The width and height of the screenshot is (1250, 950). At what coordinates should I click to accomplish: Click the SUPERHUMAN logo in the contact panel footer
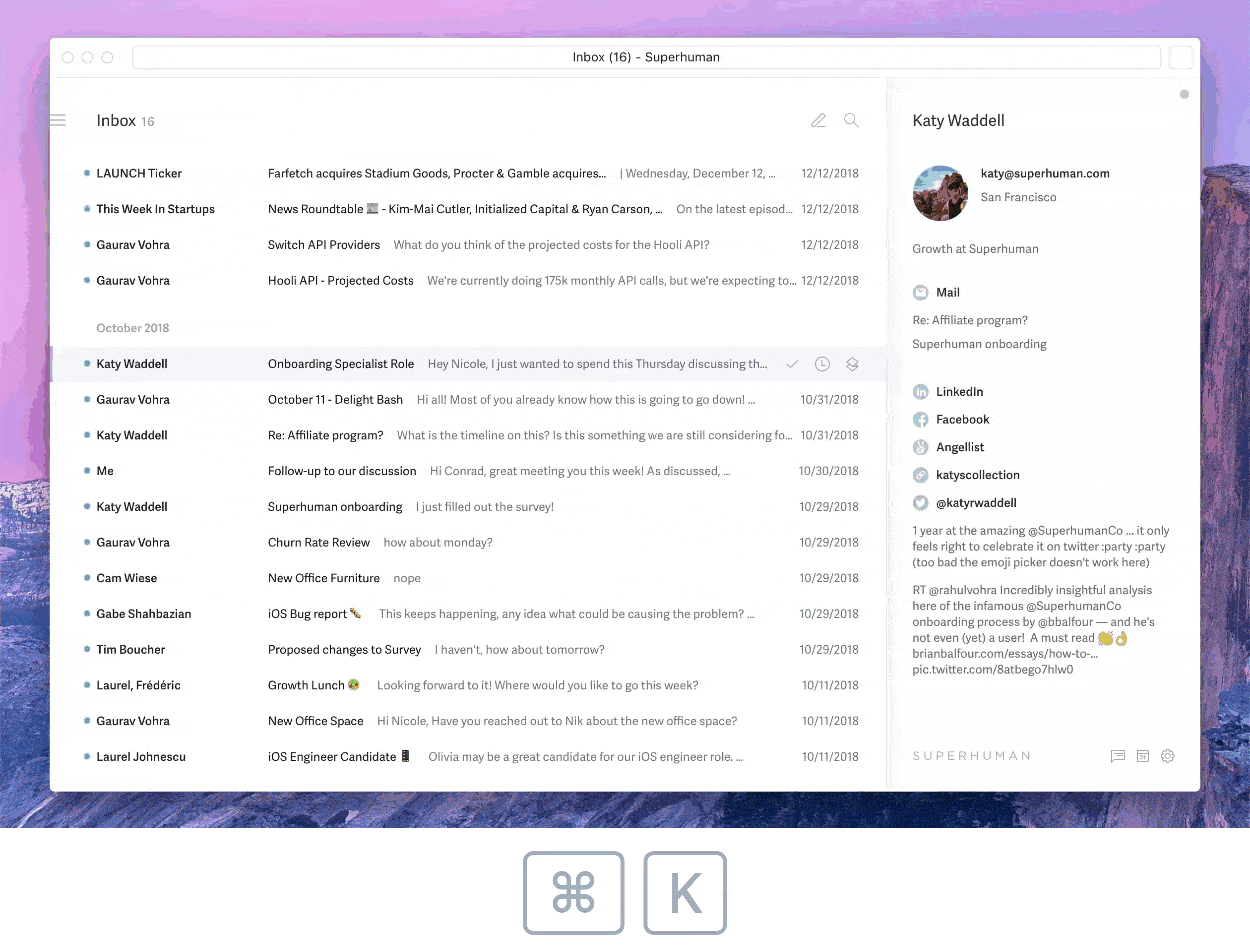click(972, 756)
